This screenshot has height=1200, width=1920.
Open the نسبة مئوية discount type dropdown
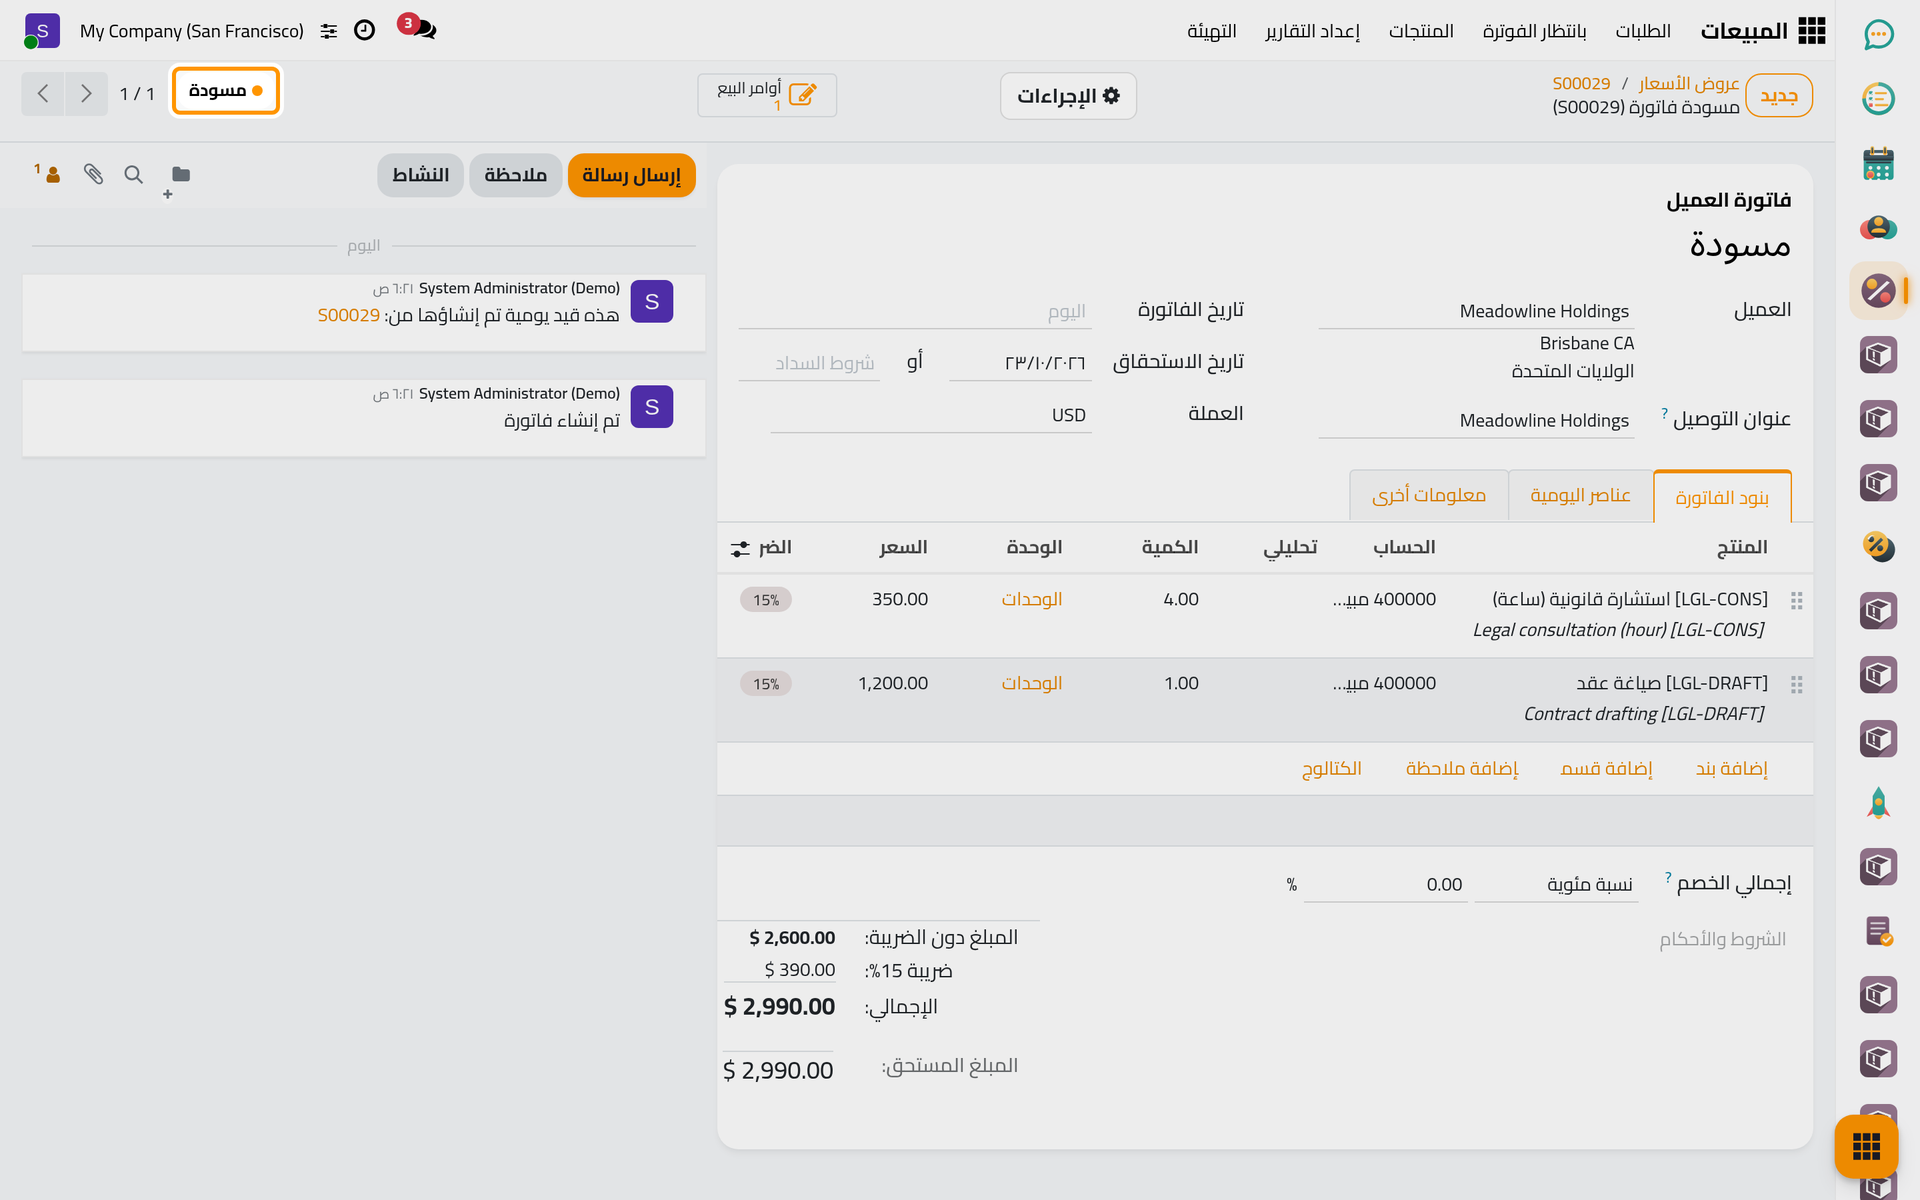click(x=1556, y=884)
